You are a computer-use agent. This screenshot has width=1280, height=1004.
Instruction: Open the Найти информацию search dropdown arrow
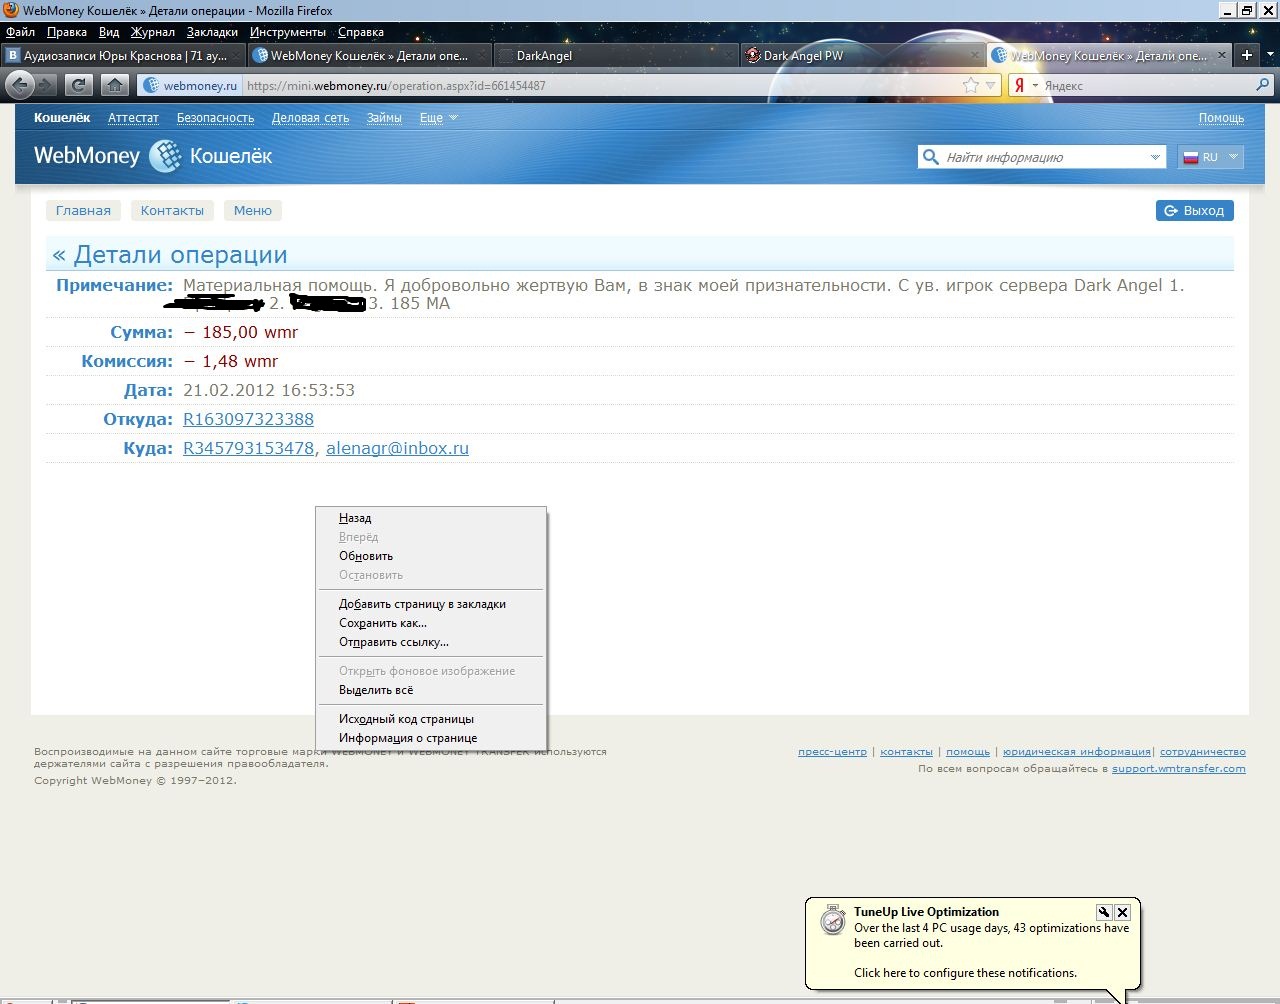[x=1155, y=157]
